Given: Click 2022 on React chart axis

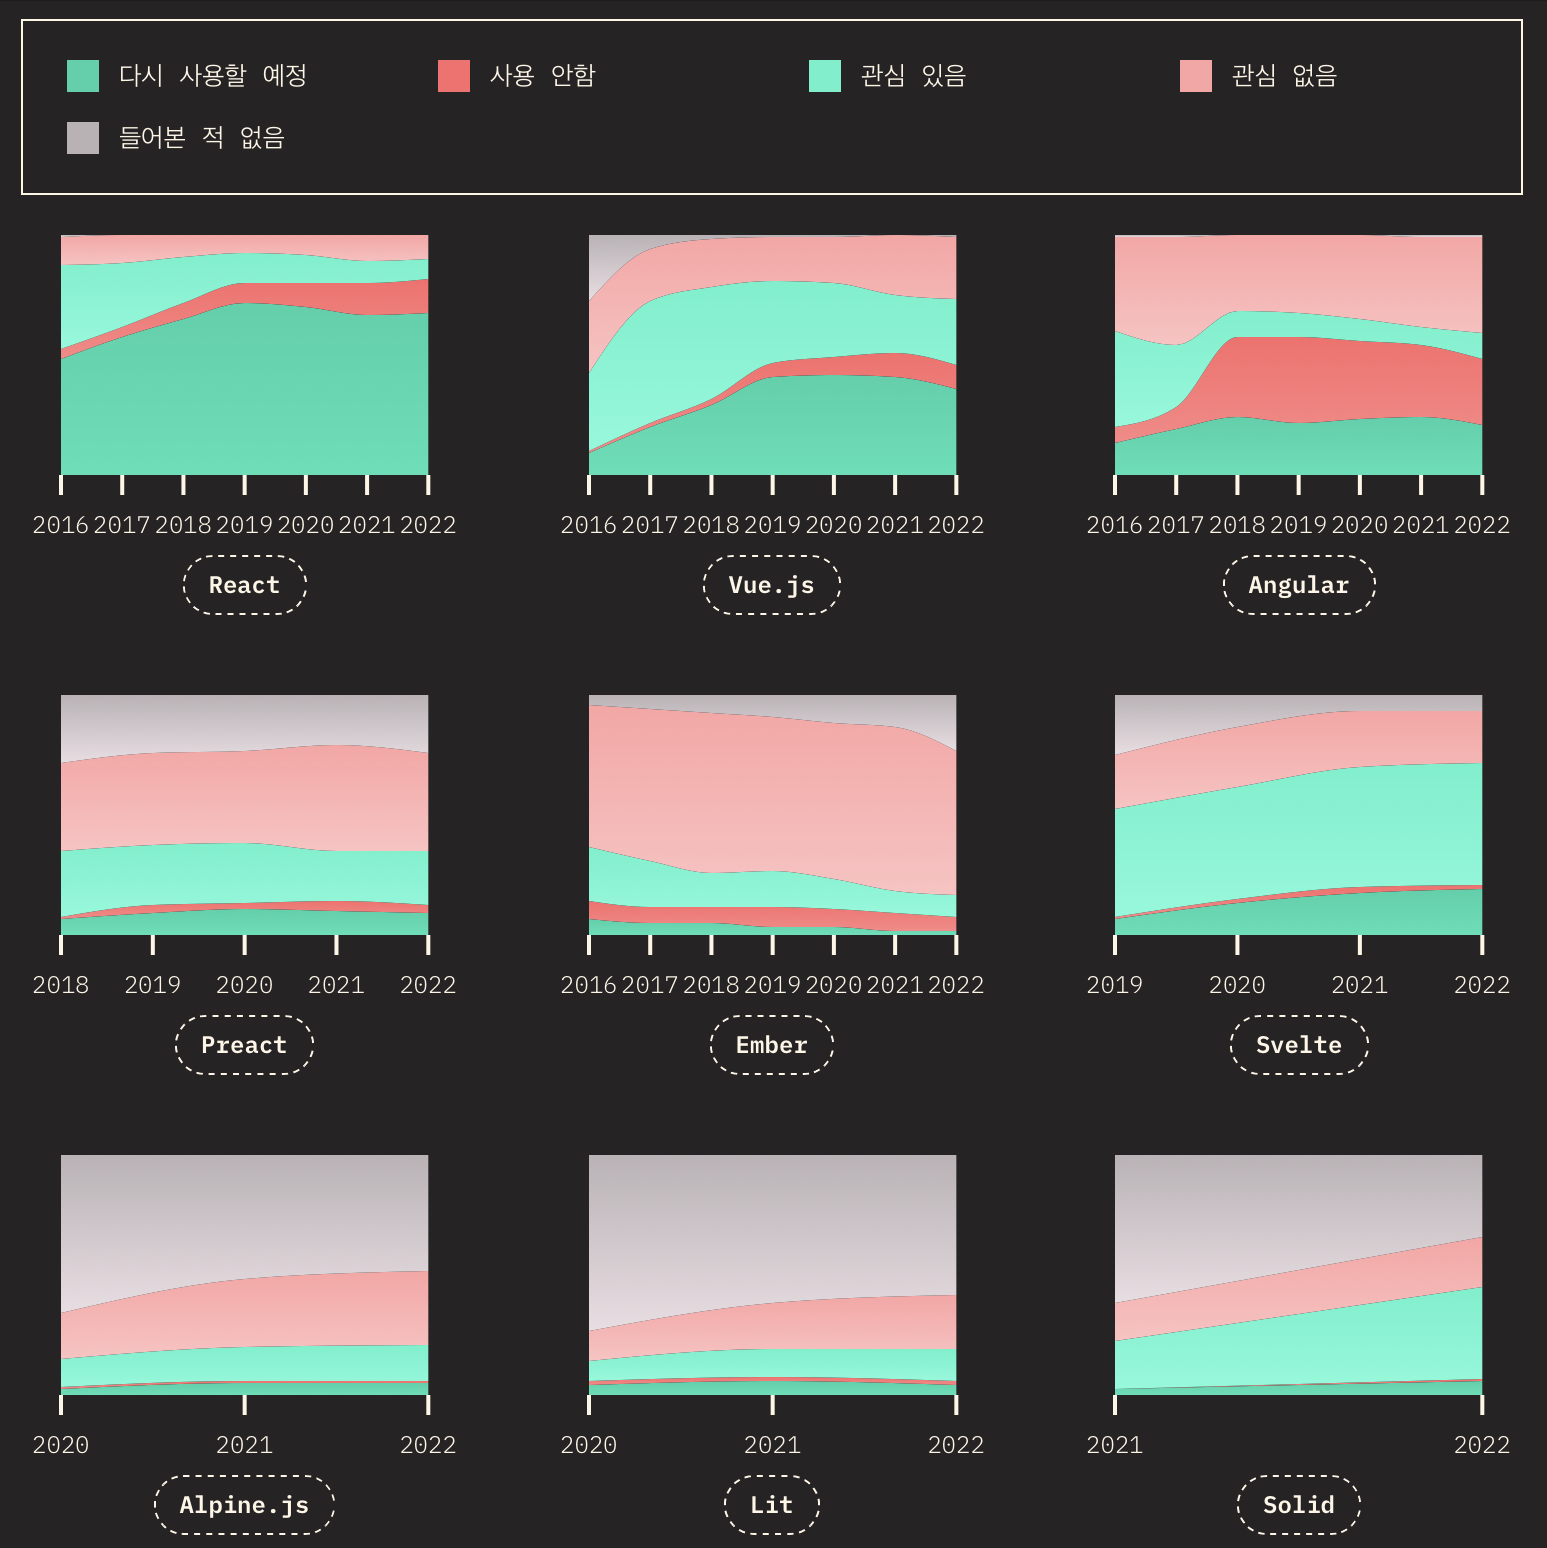Looking at the screenshot, I should pyautogui.click(x=428, y=525).
